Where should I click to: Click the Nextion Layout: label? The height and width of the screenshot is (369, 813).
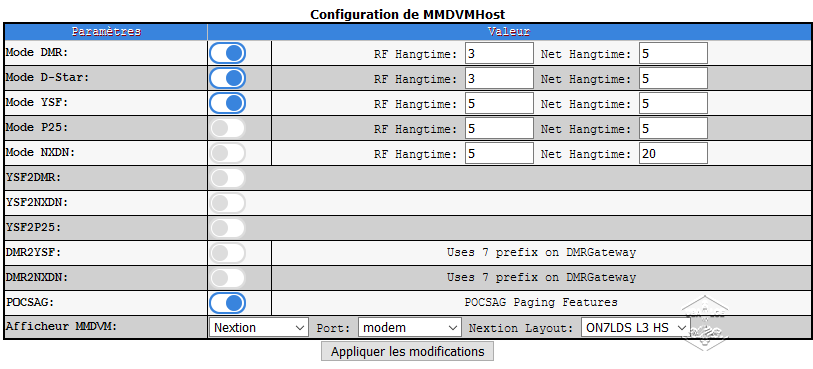[521, 328]
